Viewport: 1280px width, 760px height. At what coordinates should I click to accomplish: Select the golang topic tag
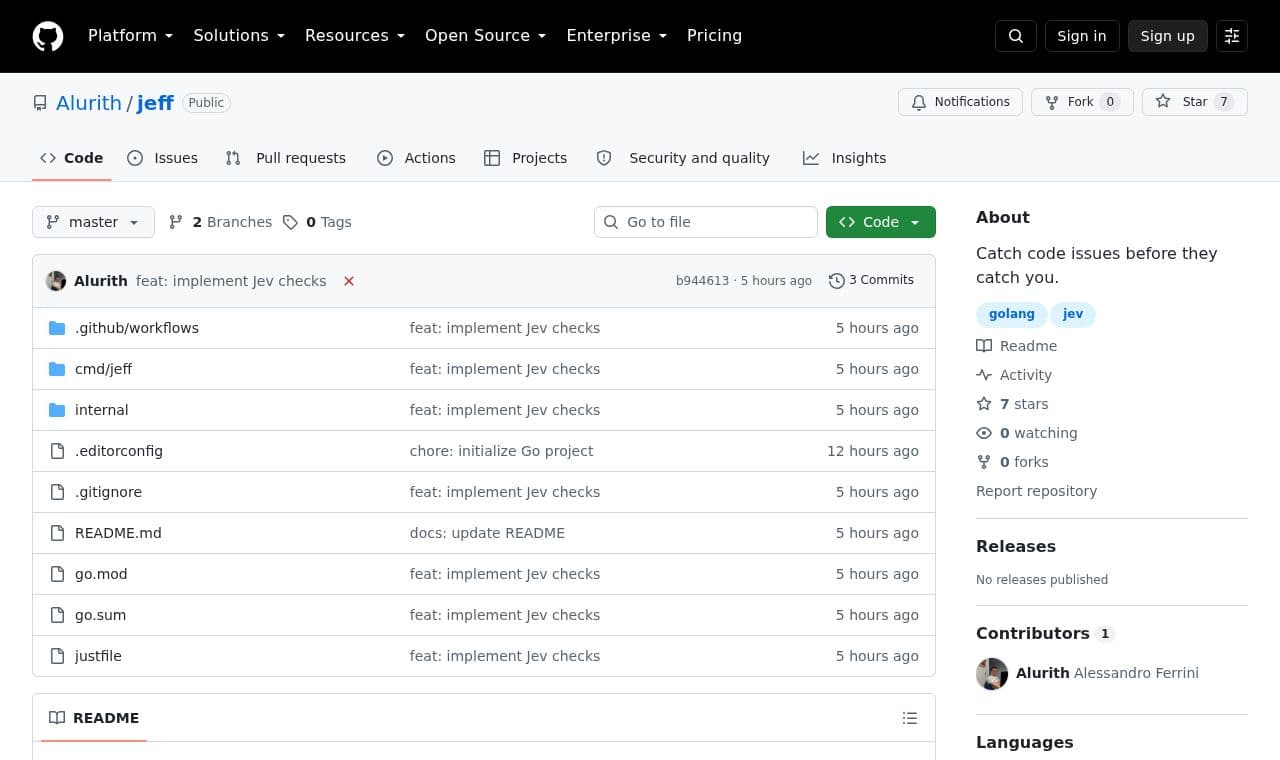[1012, 314]
